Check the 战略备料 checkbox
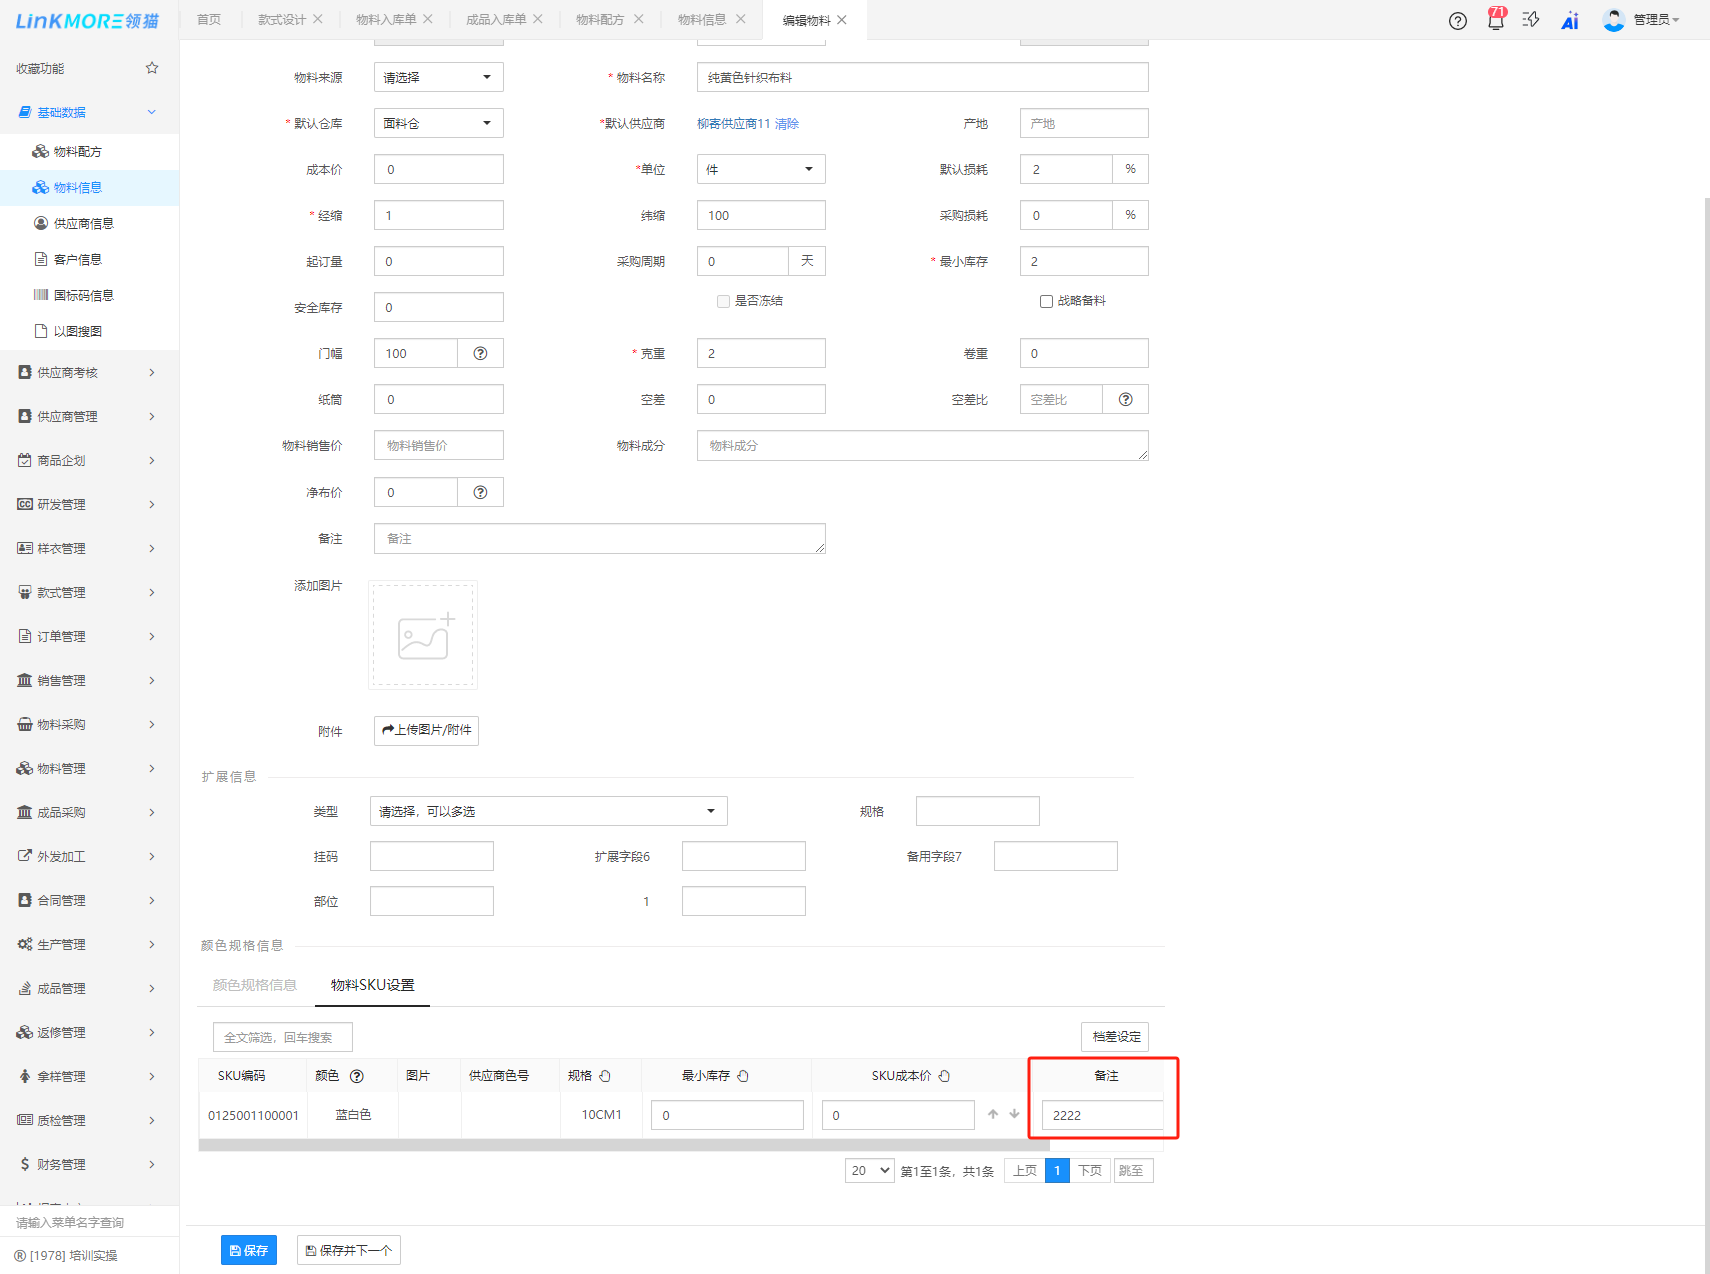The image size is (1710, 1274). pyautogui.click(x=1046, y=301)
